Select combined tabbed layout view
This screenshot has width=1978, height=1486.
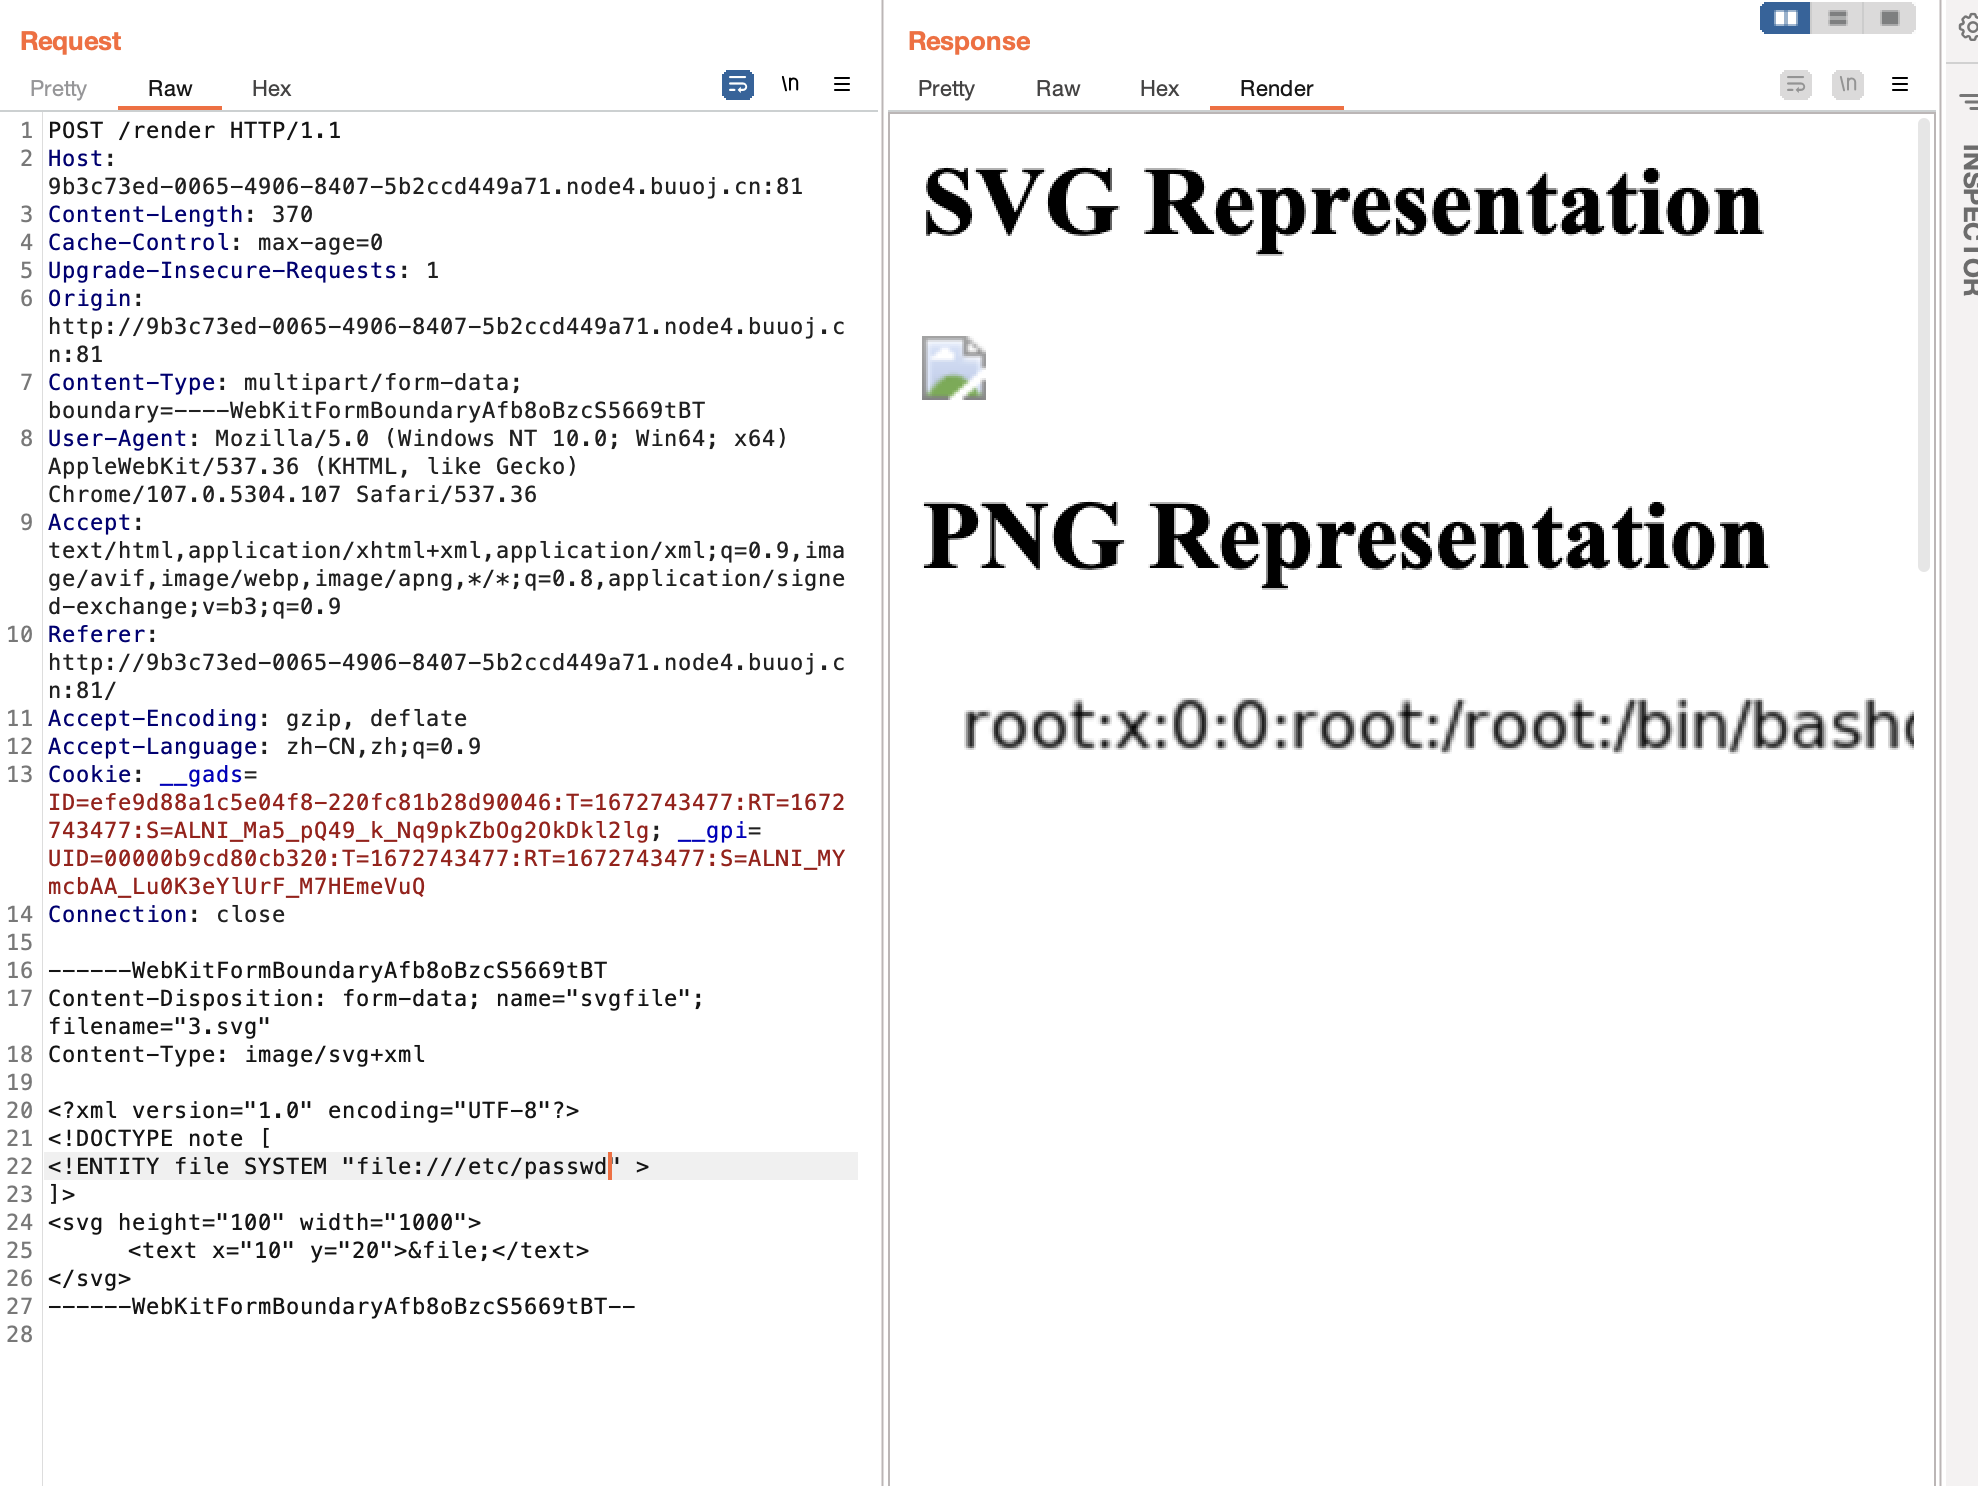1890,18
